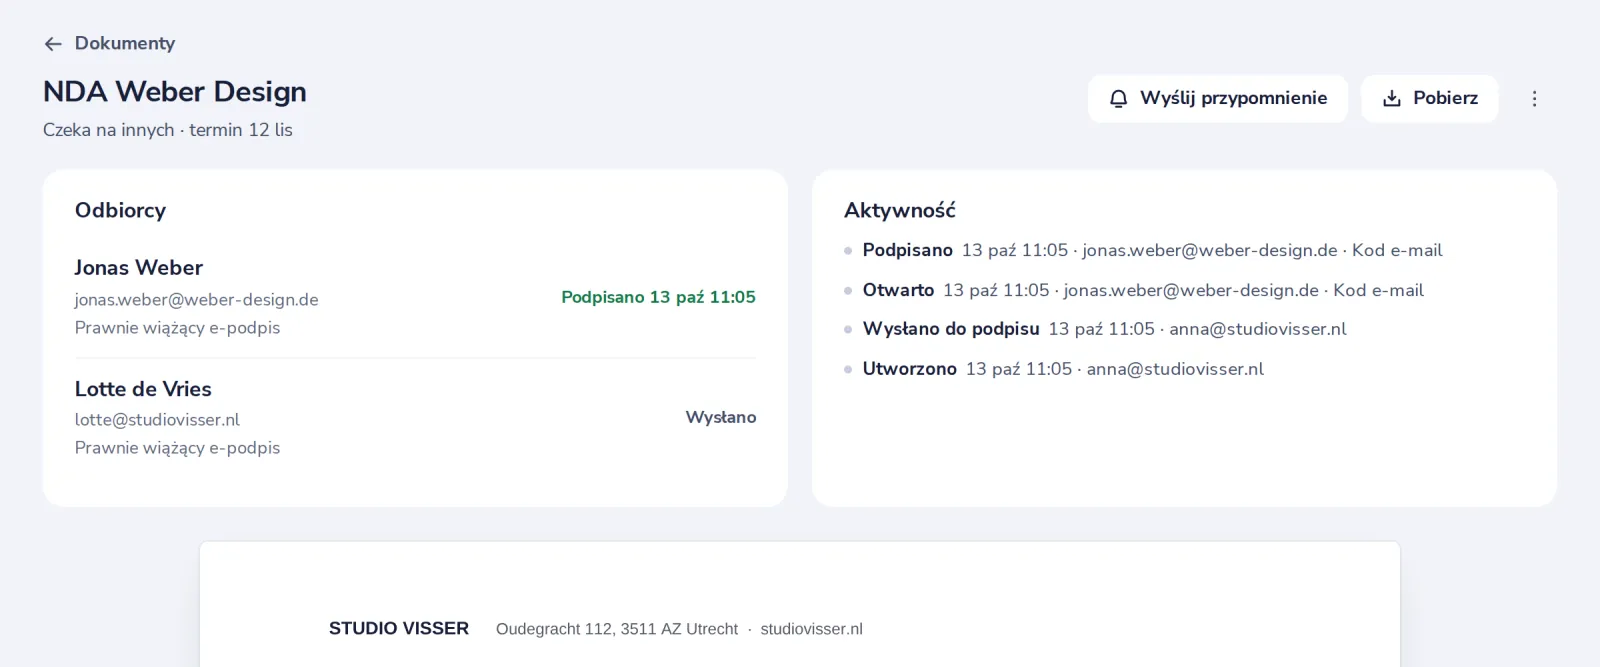Click 'Prawnie wiążący e-podpis' under Lotte de Vries

tap(177, 448)
